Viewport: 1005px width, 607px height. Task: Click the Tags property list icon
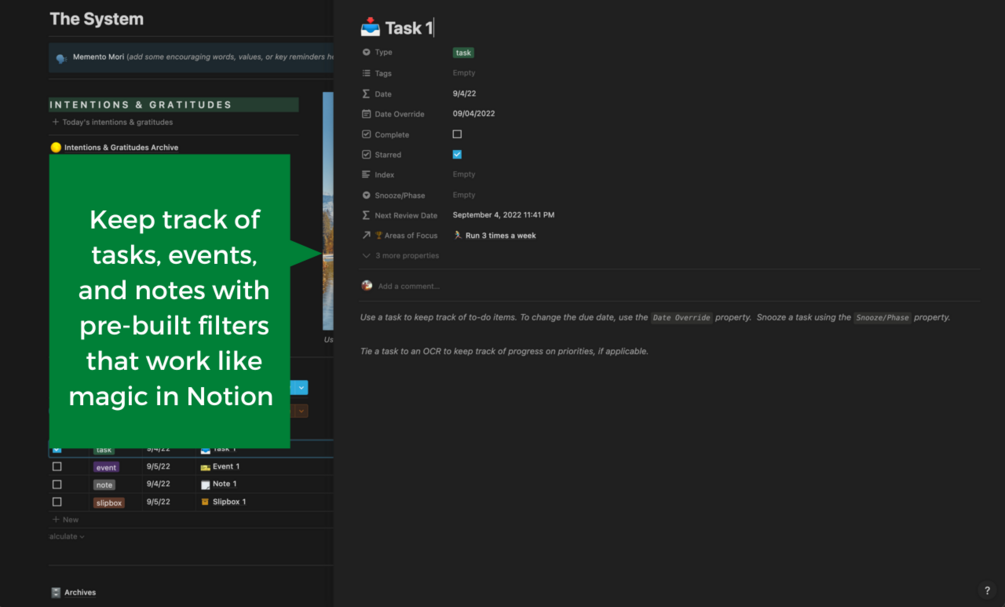pos(366,73)
